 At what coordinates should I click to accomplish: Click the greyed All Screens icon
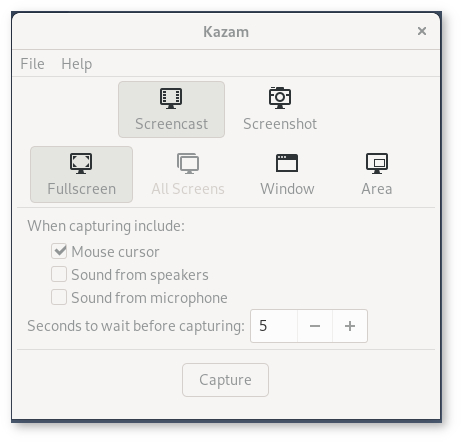(188, 163)
